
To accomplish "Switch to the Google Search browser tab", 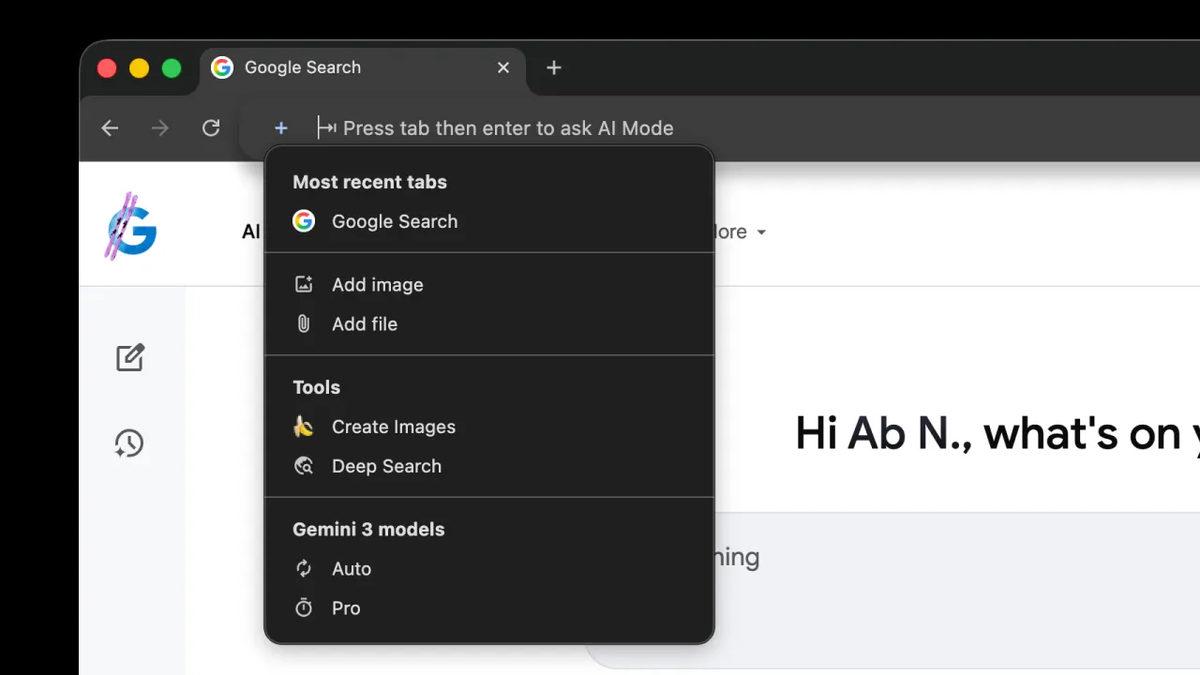I will click(x=300, y=67).
